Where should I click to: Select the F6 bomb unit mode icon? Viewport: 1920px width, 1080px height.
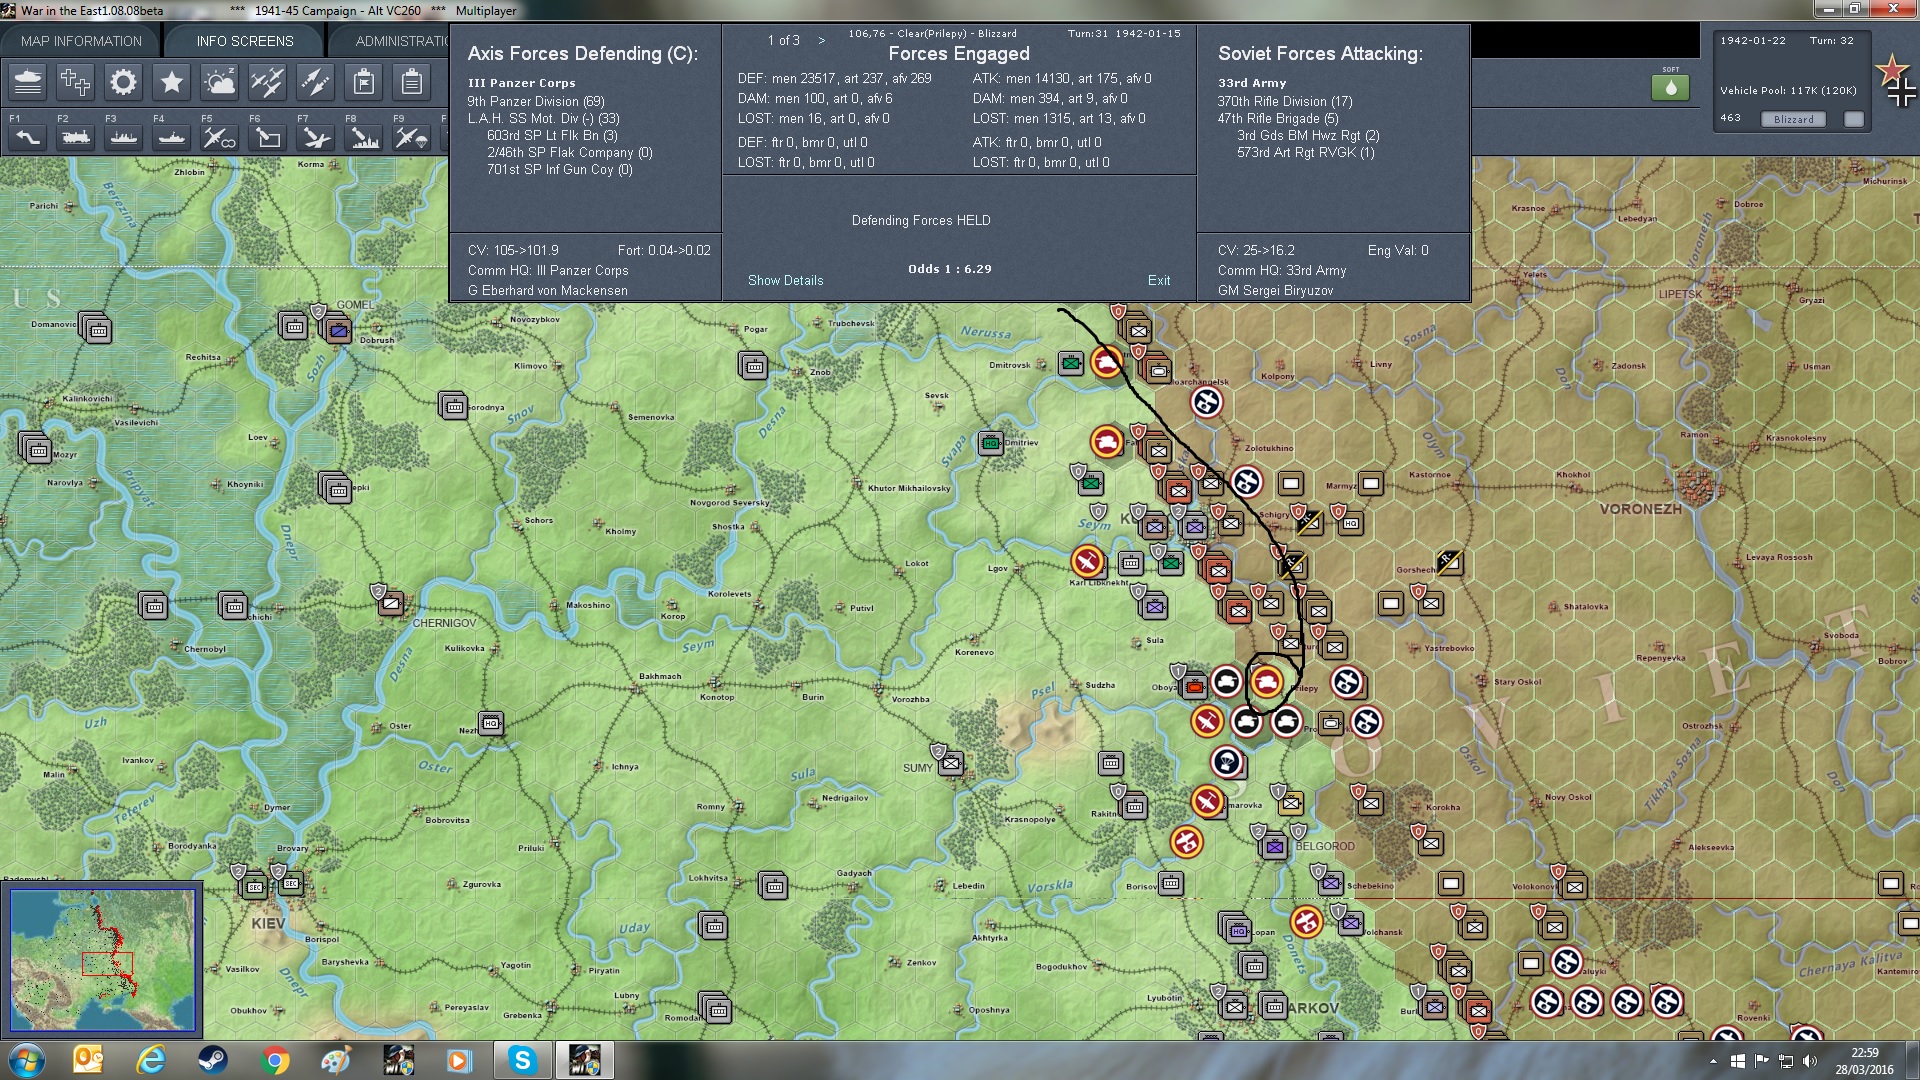pos(268,138)
